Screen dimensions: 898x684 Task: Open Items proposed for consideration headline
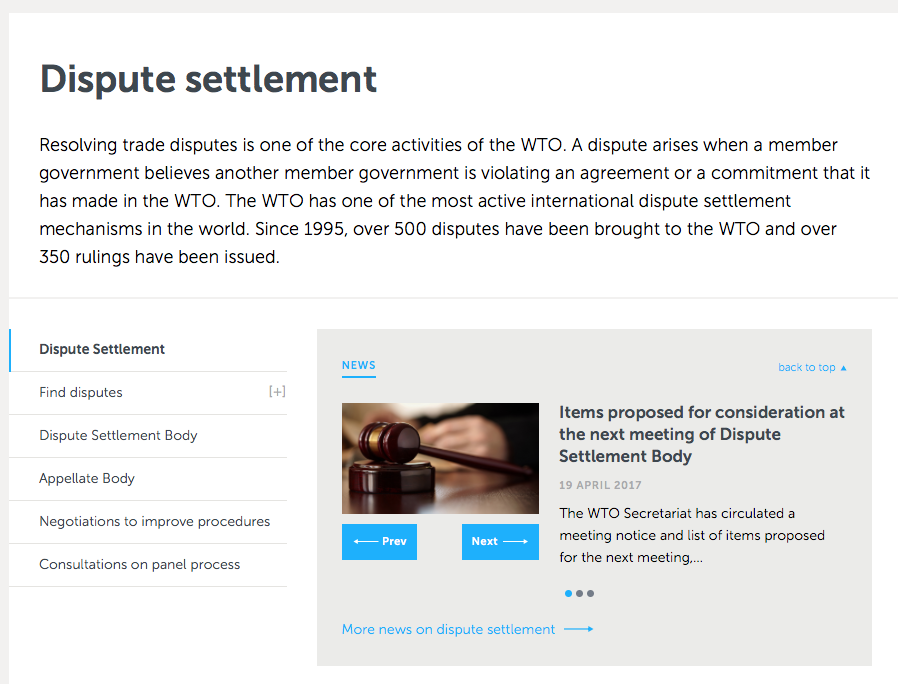point(702,434)
